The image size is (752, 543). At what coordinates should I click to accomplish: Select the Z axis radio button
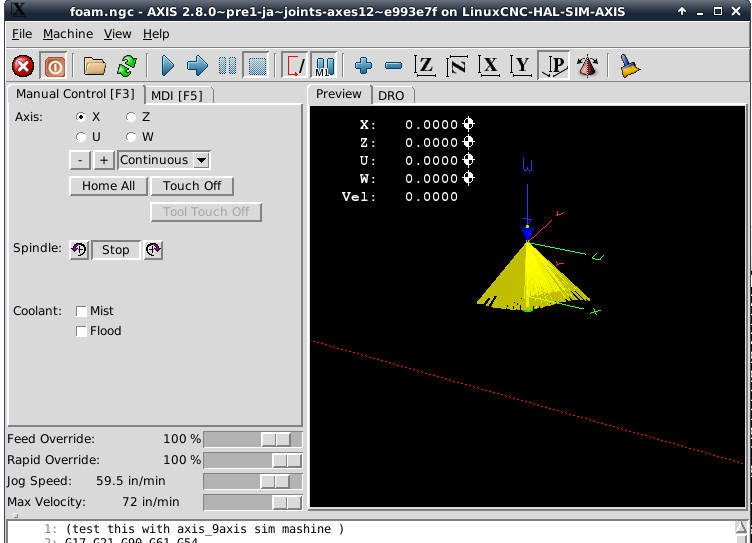[131, 117]
